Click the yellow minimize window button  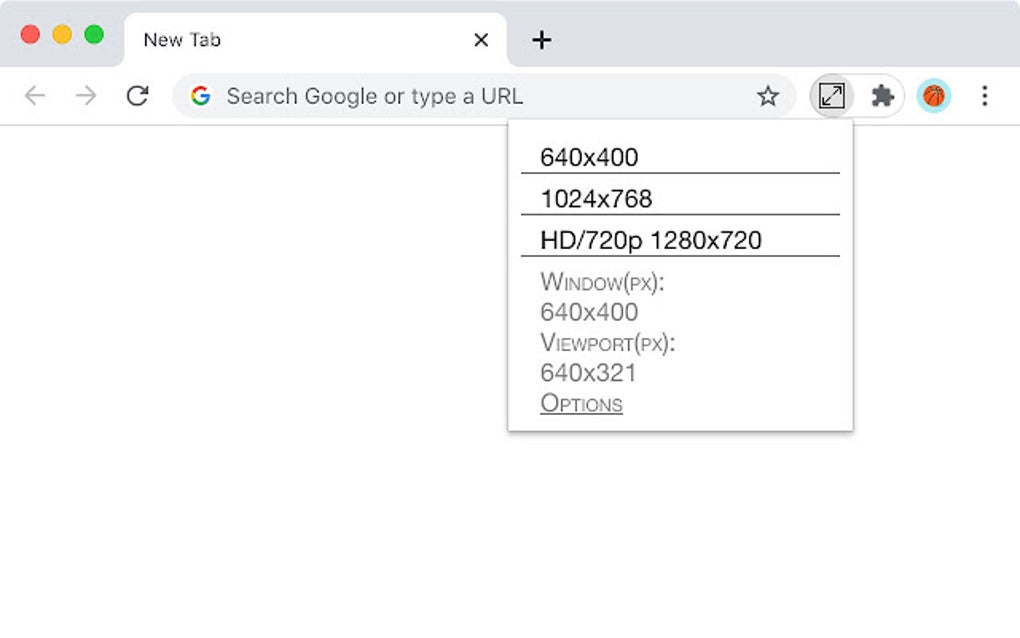tap(62, 34)
